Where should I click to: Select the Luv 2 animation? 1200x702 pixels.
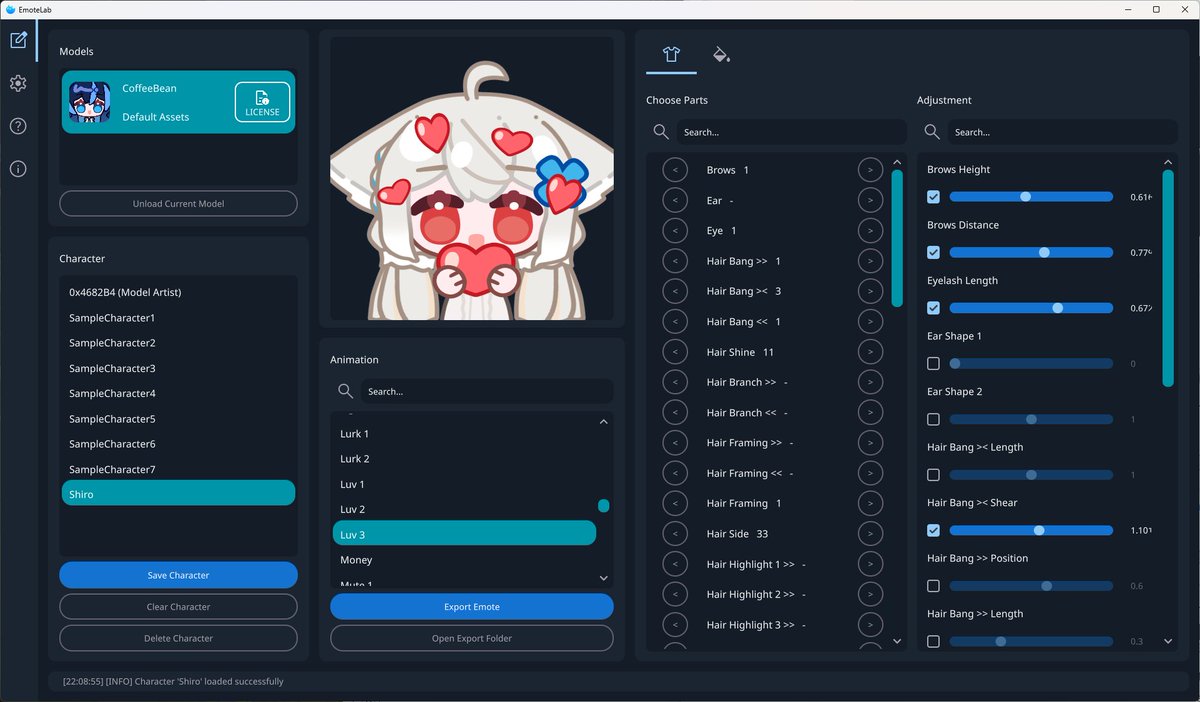[464, 509]
